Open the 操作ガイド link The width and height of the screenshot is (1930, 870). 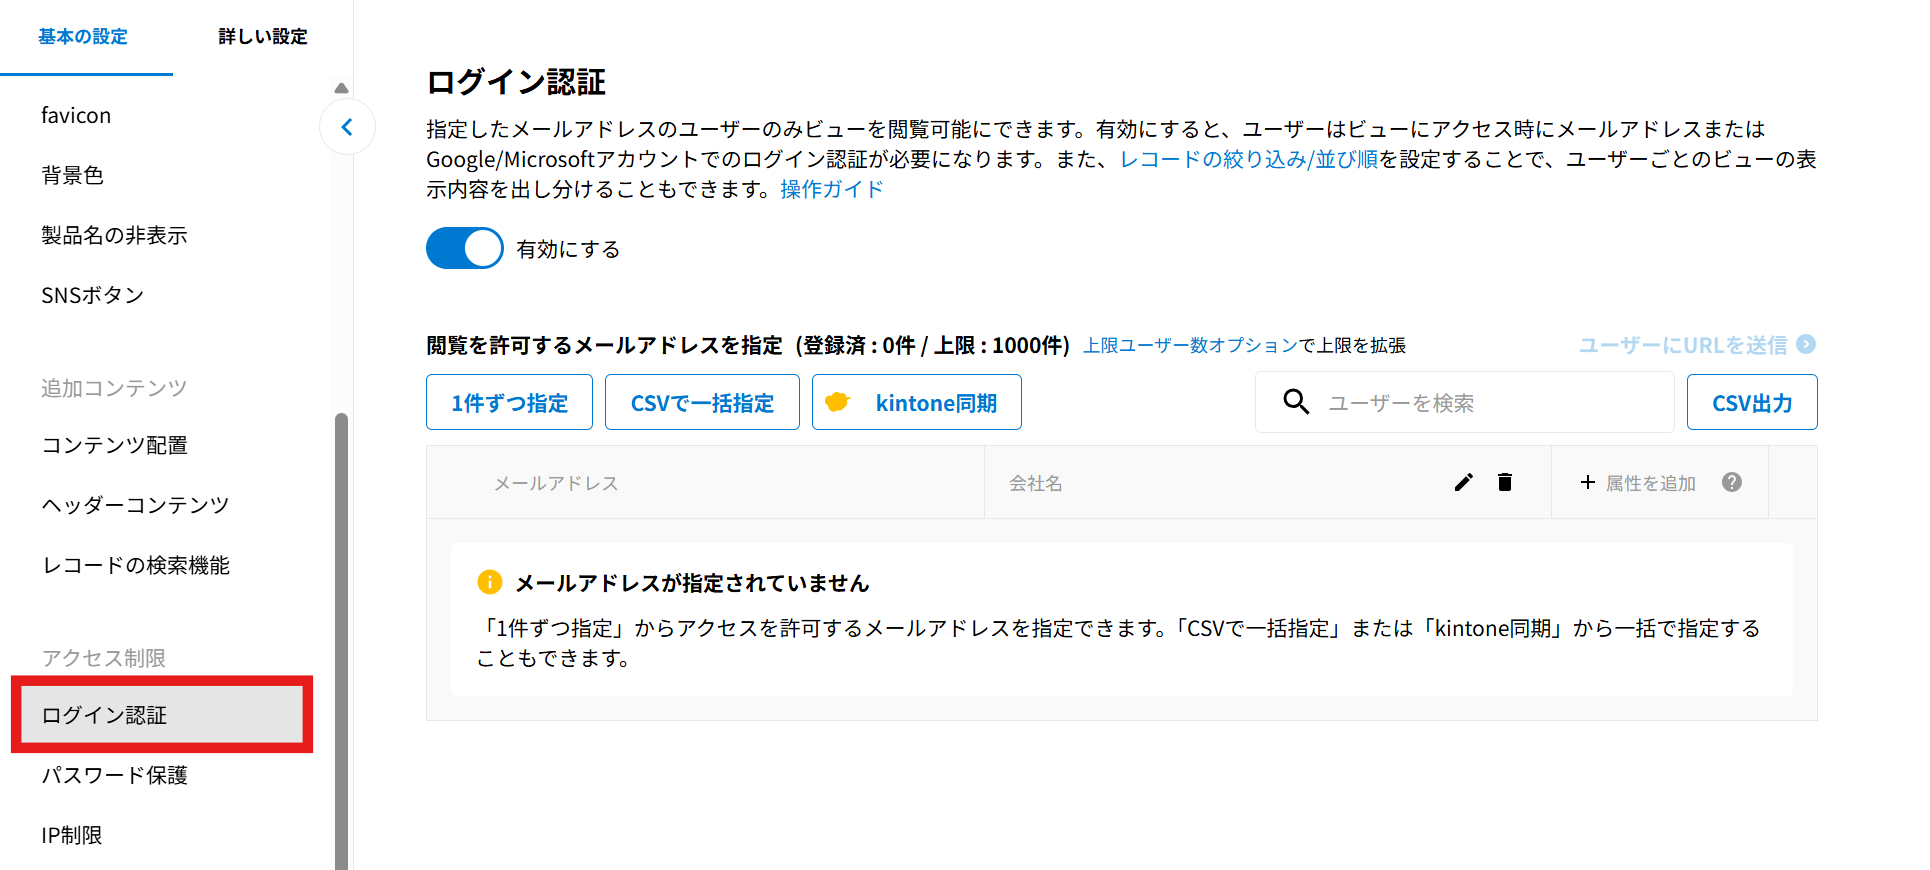pos(831,189)
